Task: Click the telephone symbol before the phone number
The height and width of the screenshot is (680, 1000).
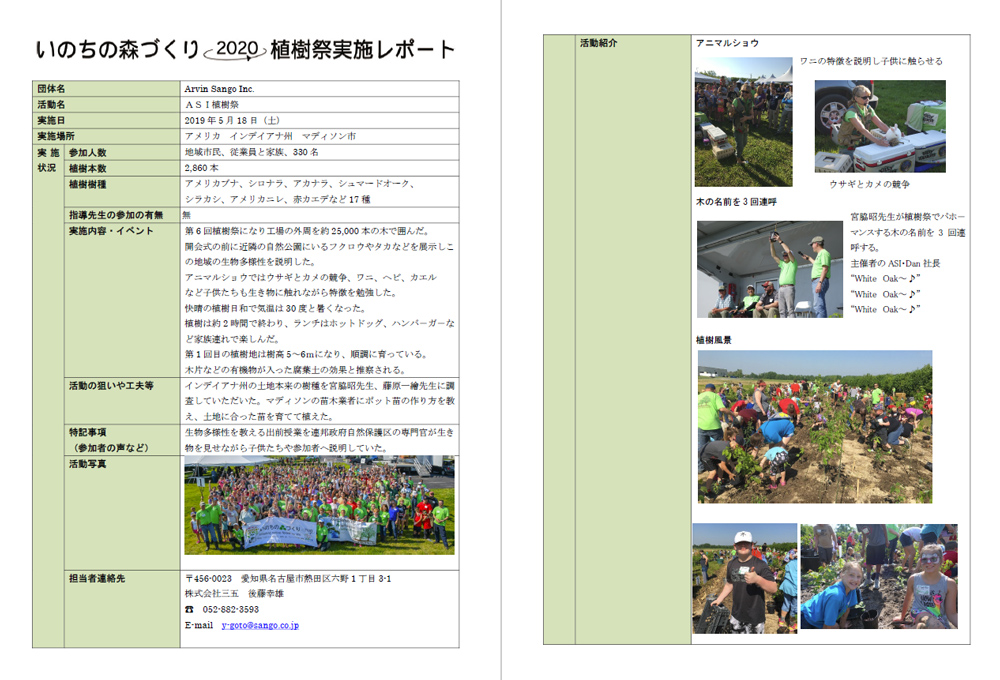Action: pos(190,609)
